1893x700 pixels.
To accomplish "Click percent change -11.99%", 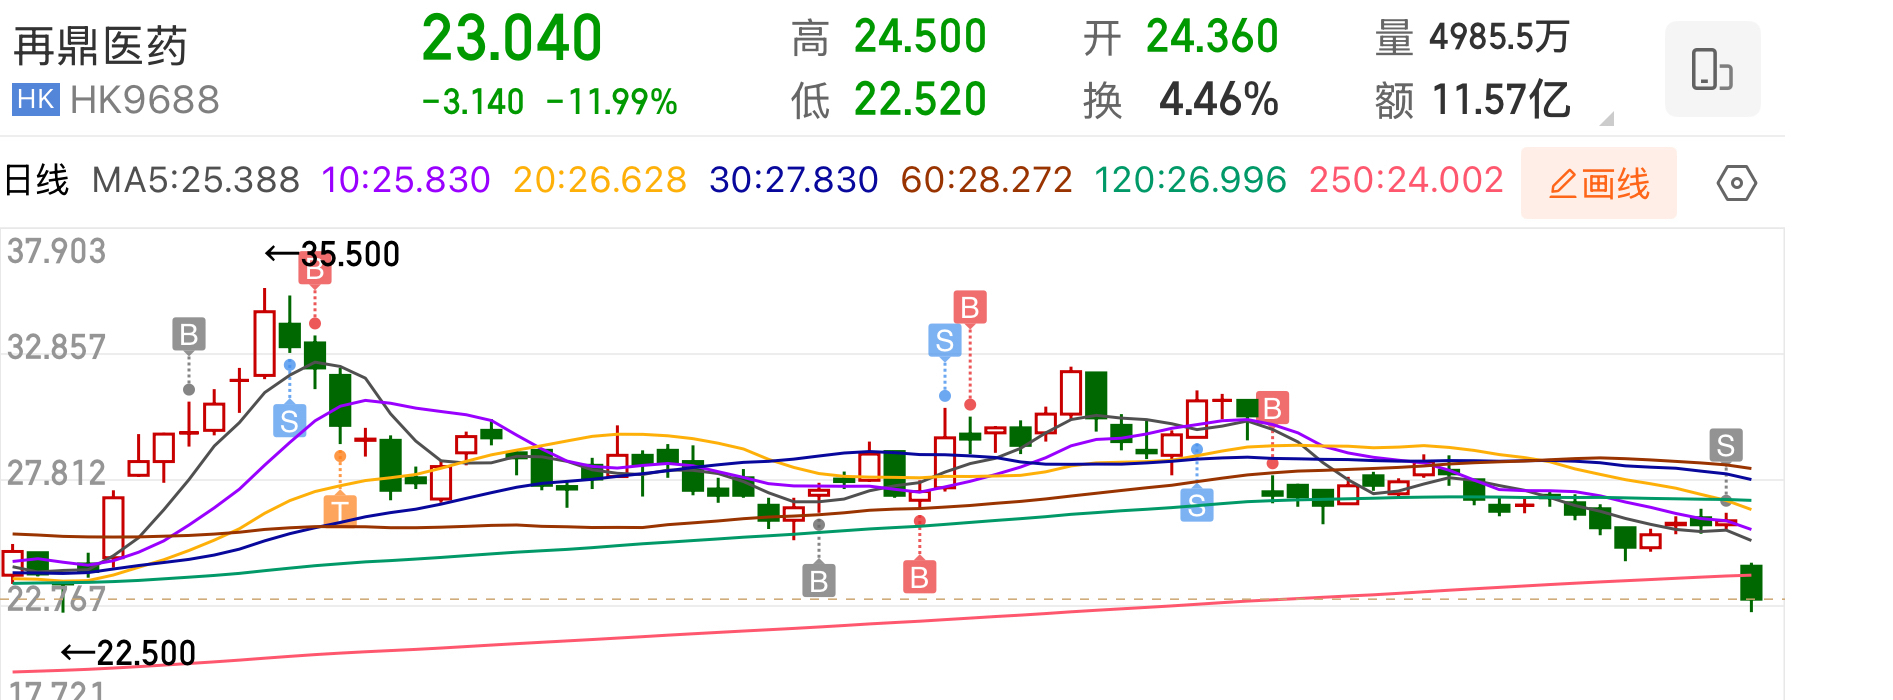I will [x=612, y=102].
